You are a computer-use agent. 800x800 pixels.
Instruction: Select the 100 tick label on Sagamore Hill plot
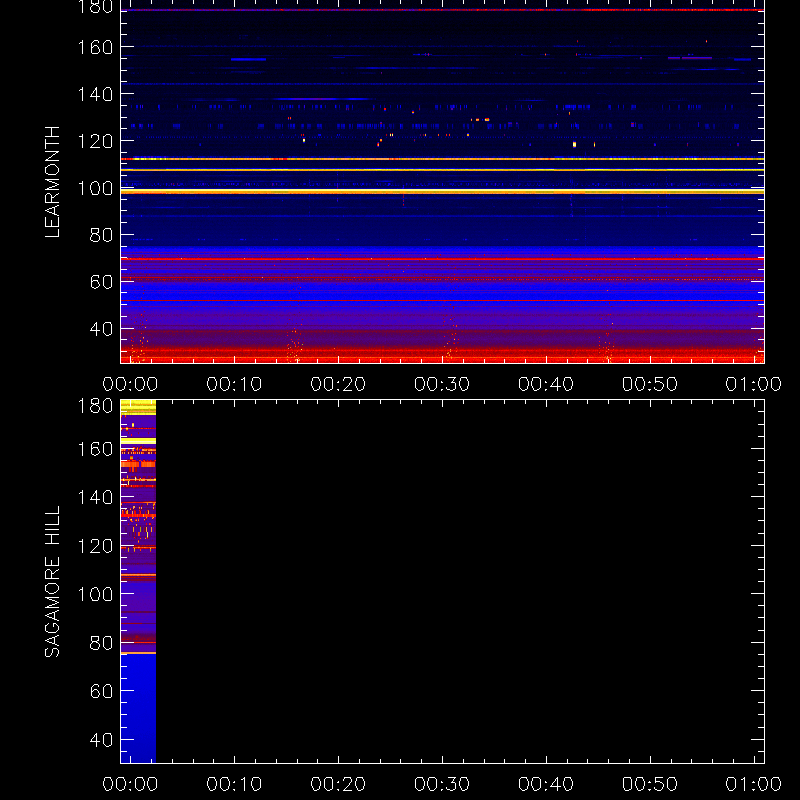click(x=95, y=594)
